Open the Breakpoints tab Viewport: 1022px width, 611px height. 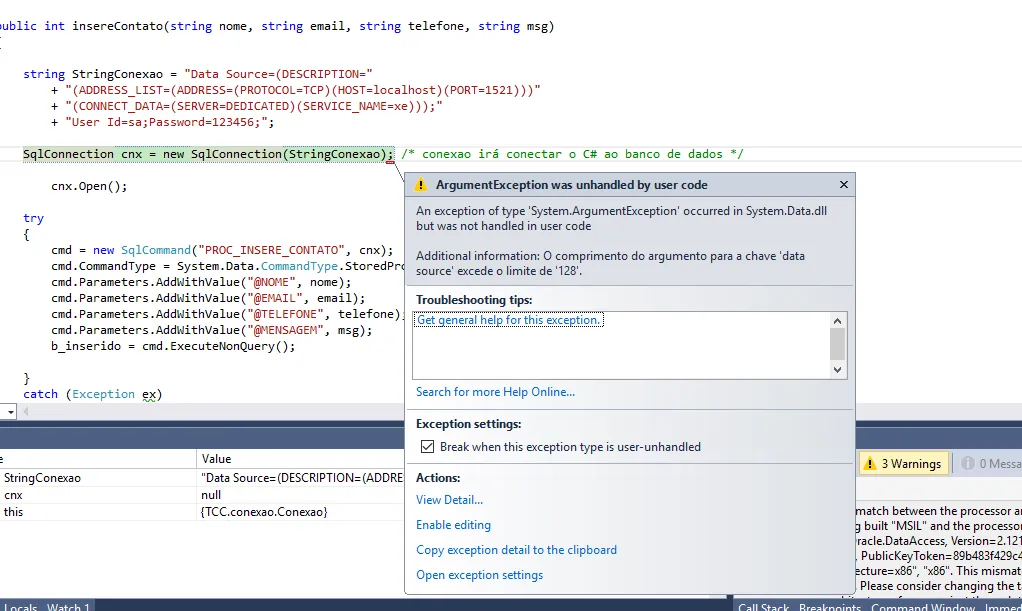click(x=829, y=606)
